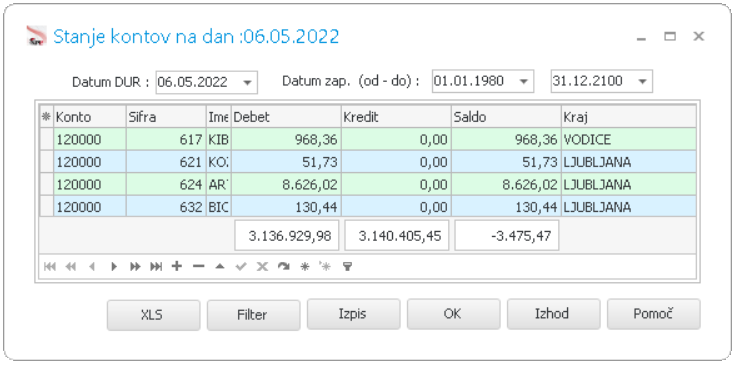
Task: Post changes with checkmark icon
Action: coord(241,267)
